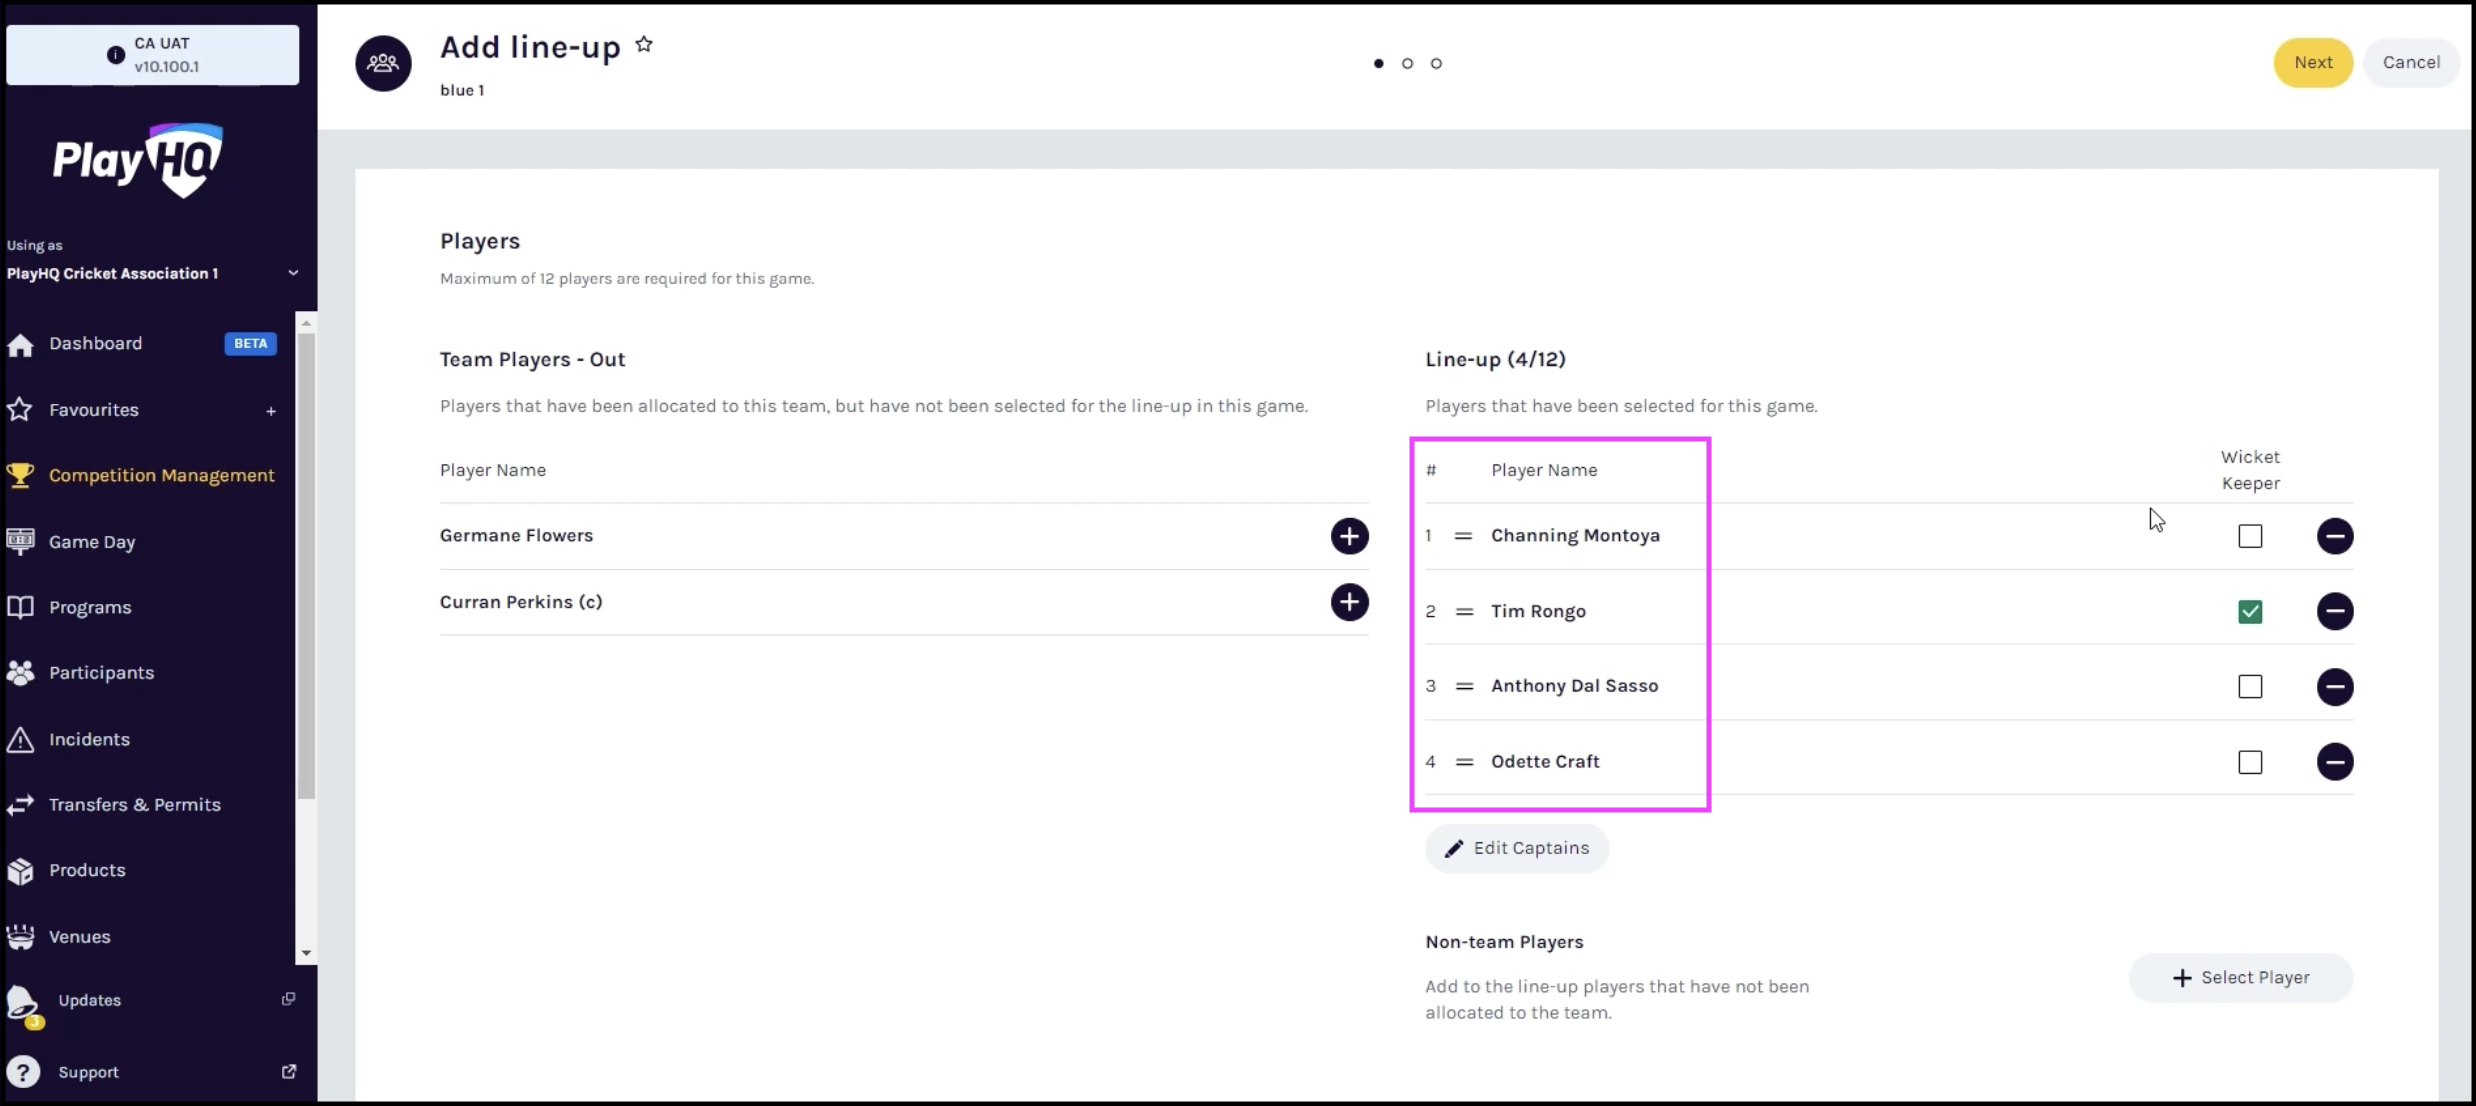Click drag handle beside Tim Rongo
This screenshot has height=1106, width=2476.
(1464, 611)
